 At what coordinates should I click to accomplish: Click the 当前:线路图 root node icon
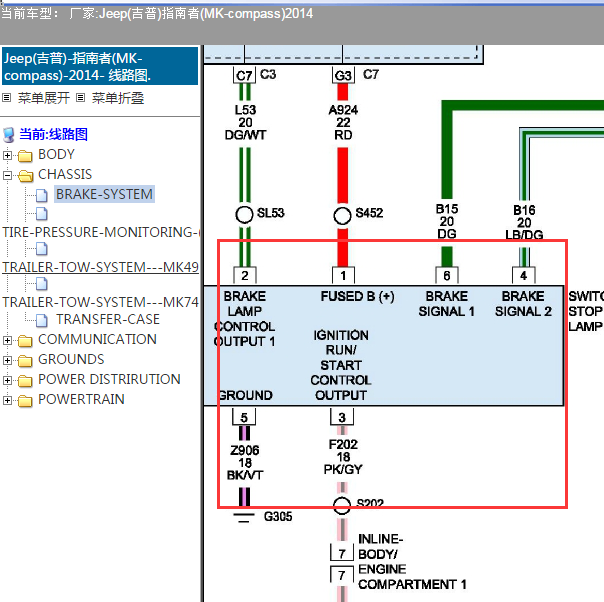pyautogui.click(x=9, y=135)
